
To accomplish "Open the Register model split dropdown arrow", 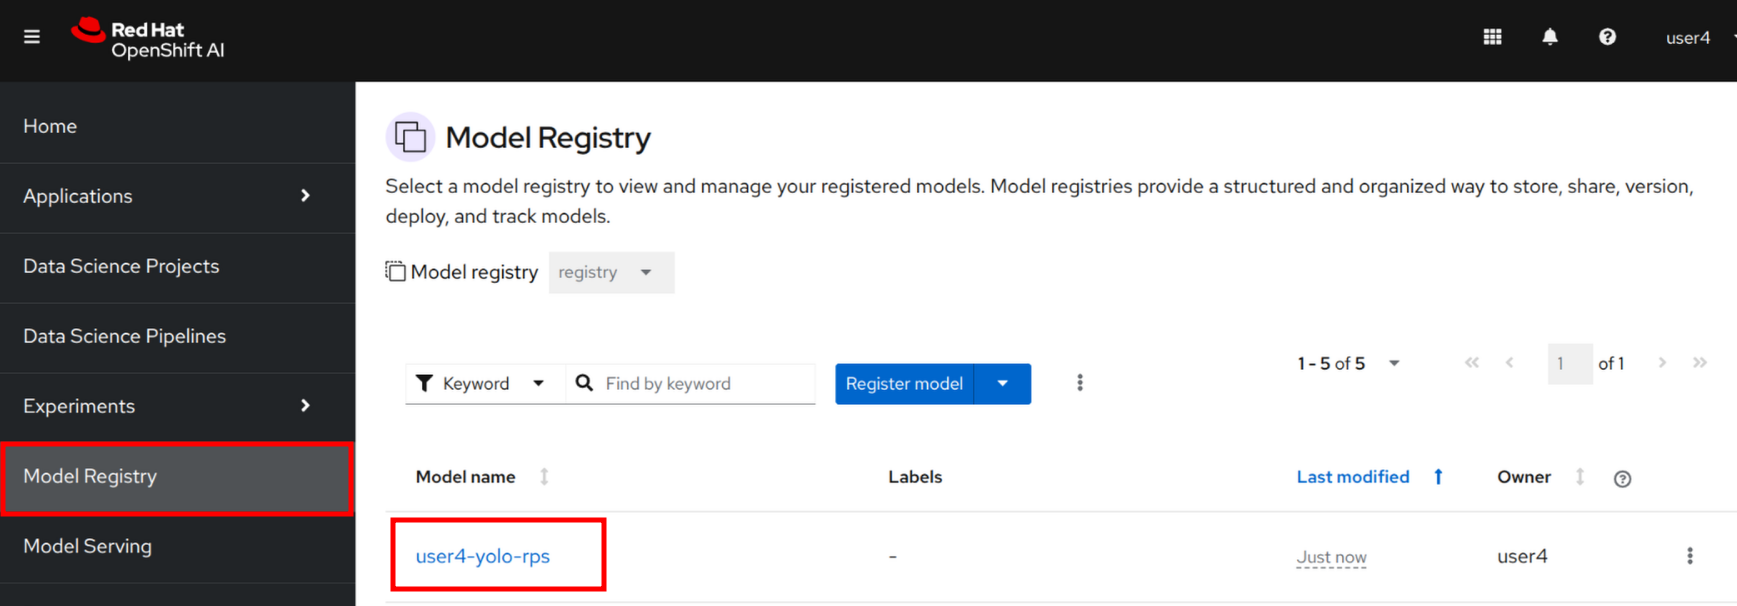I will (1003, 384).
